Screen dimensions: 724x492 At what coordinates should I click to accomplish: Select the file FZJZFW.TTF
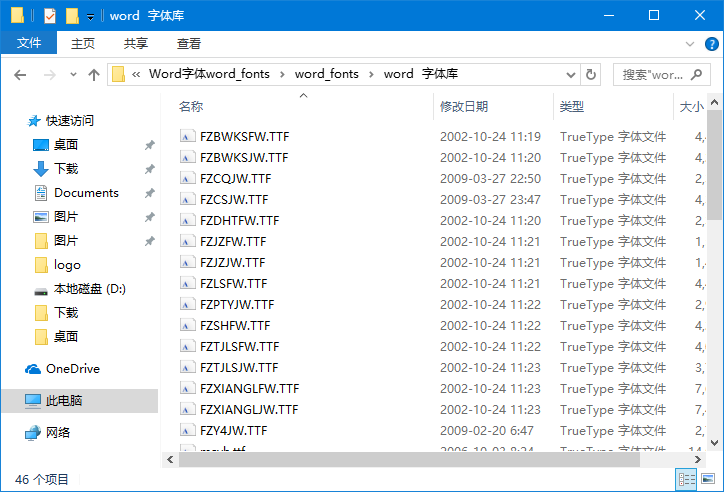point(233,242)
